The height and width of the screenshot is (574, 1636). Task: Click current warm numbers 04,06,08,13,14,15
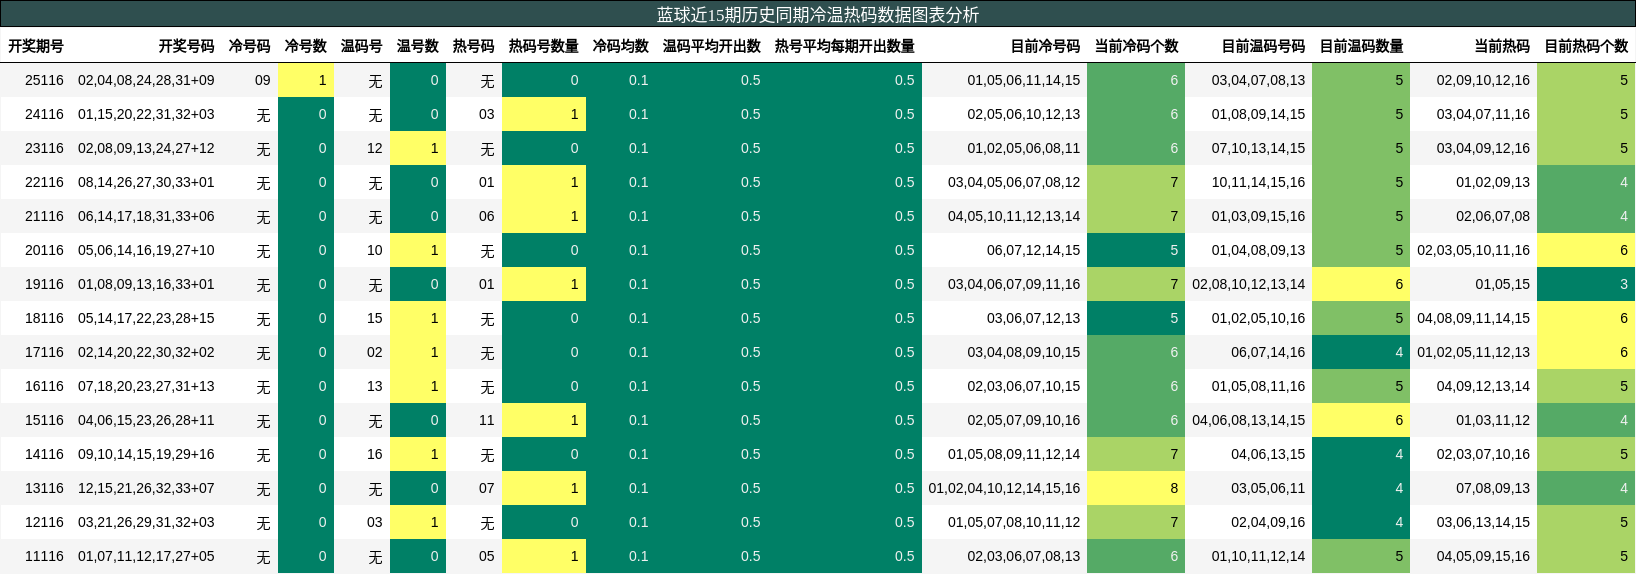[x=1248, y=420]
